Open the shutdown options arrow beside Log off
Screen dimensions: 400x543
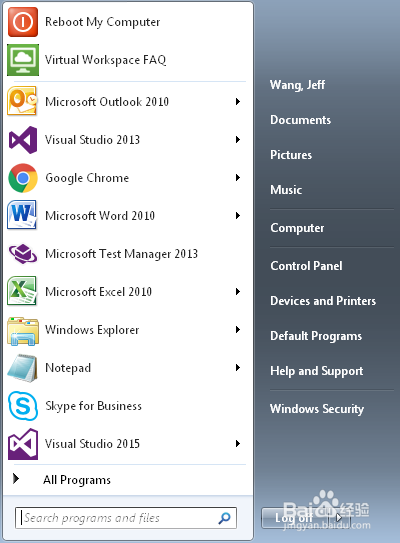click(339, 518)
